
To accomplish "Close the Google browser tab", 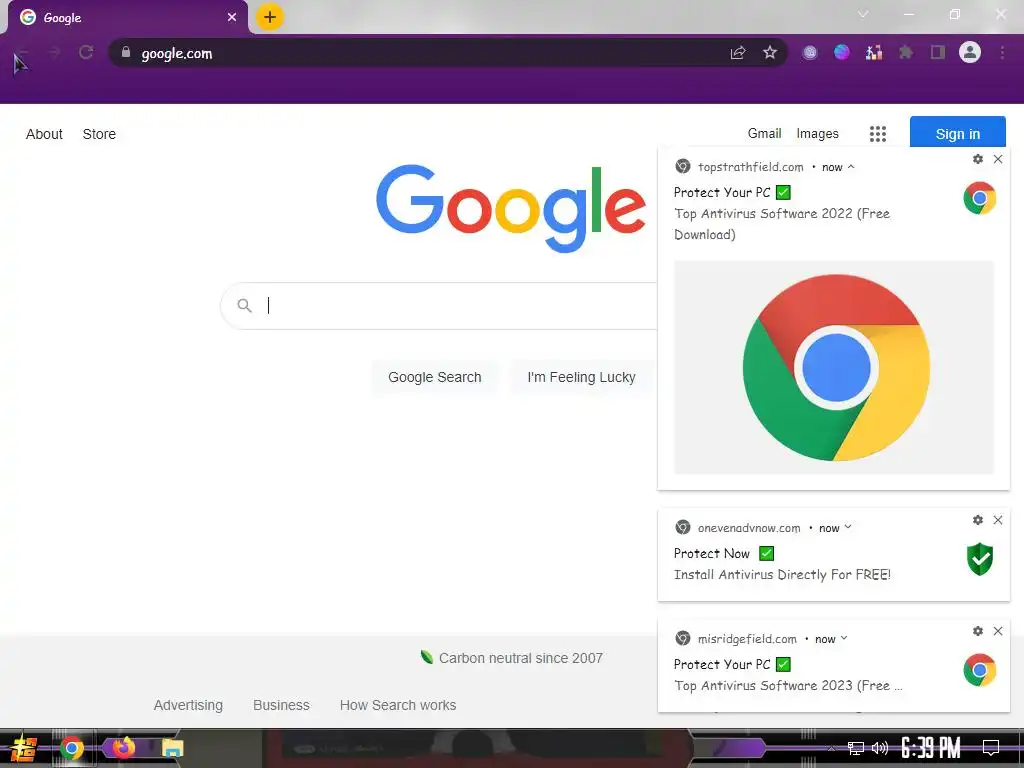I will (232, 17).
